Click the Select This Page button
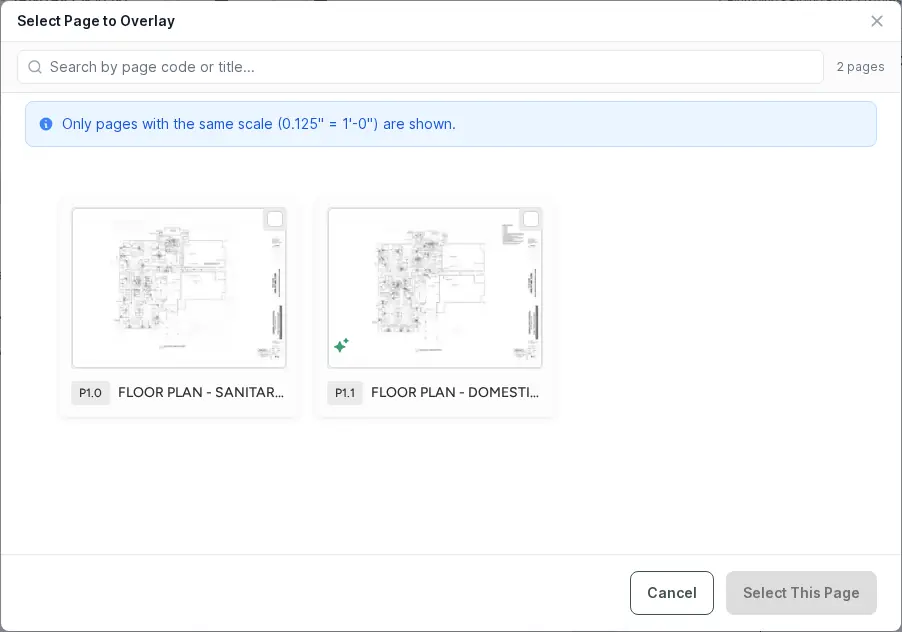The width and height of the screenshot is (902, 632). 801,593
